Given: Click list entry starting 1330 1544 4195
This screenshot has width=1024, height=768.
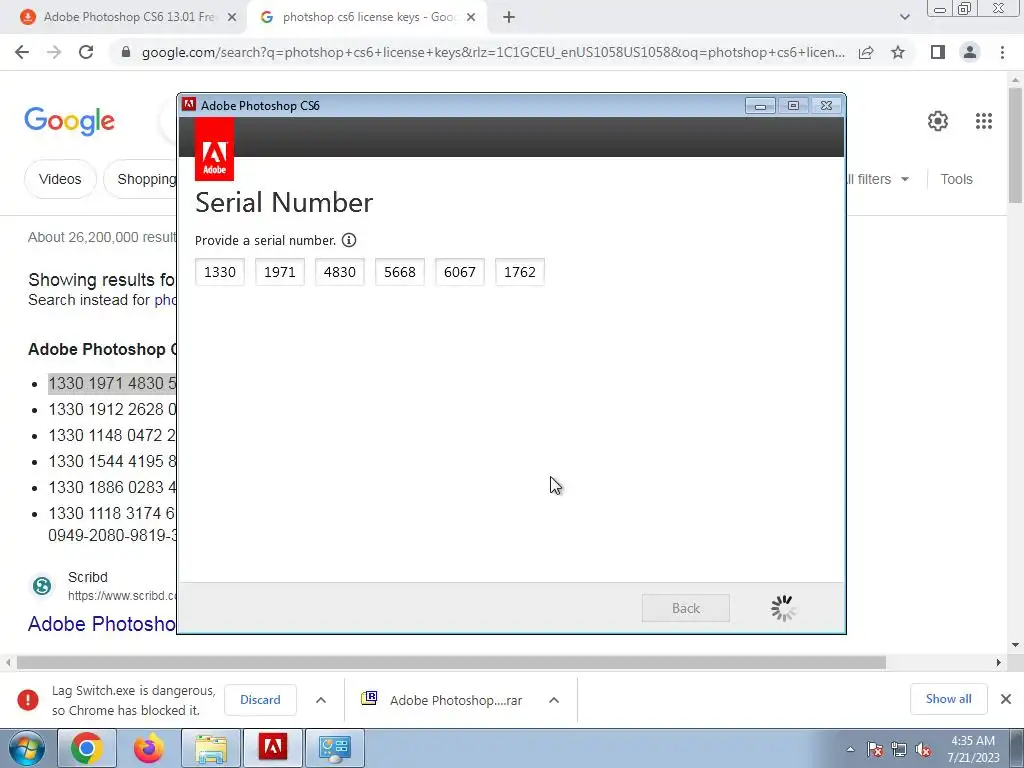Looking at the screenshot, I should (x=112, y=462).
